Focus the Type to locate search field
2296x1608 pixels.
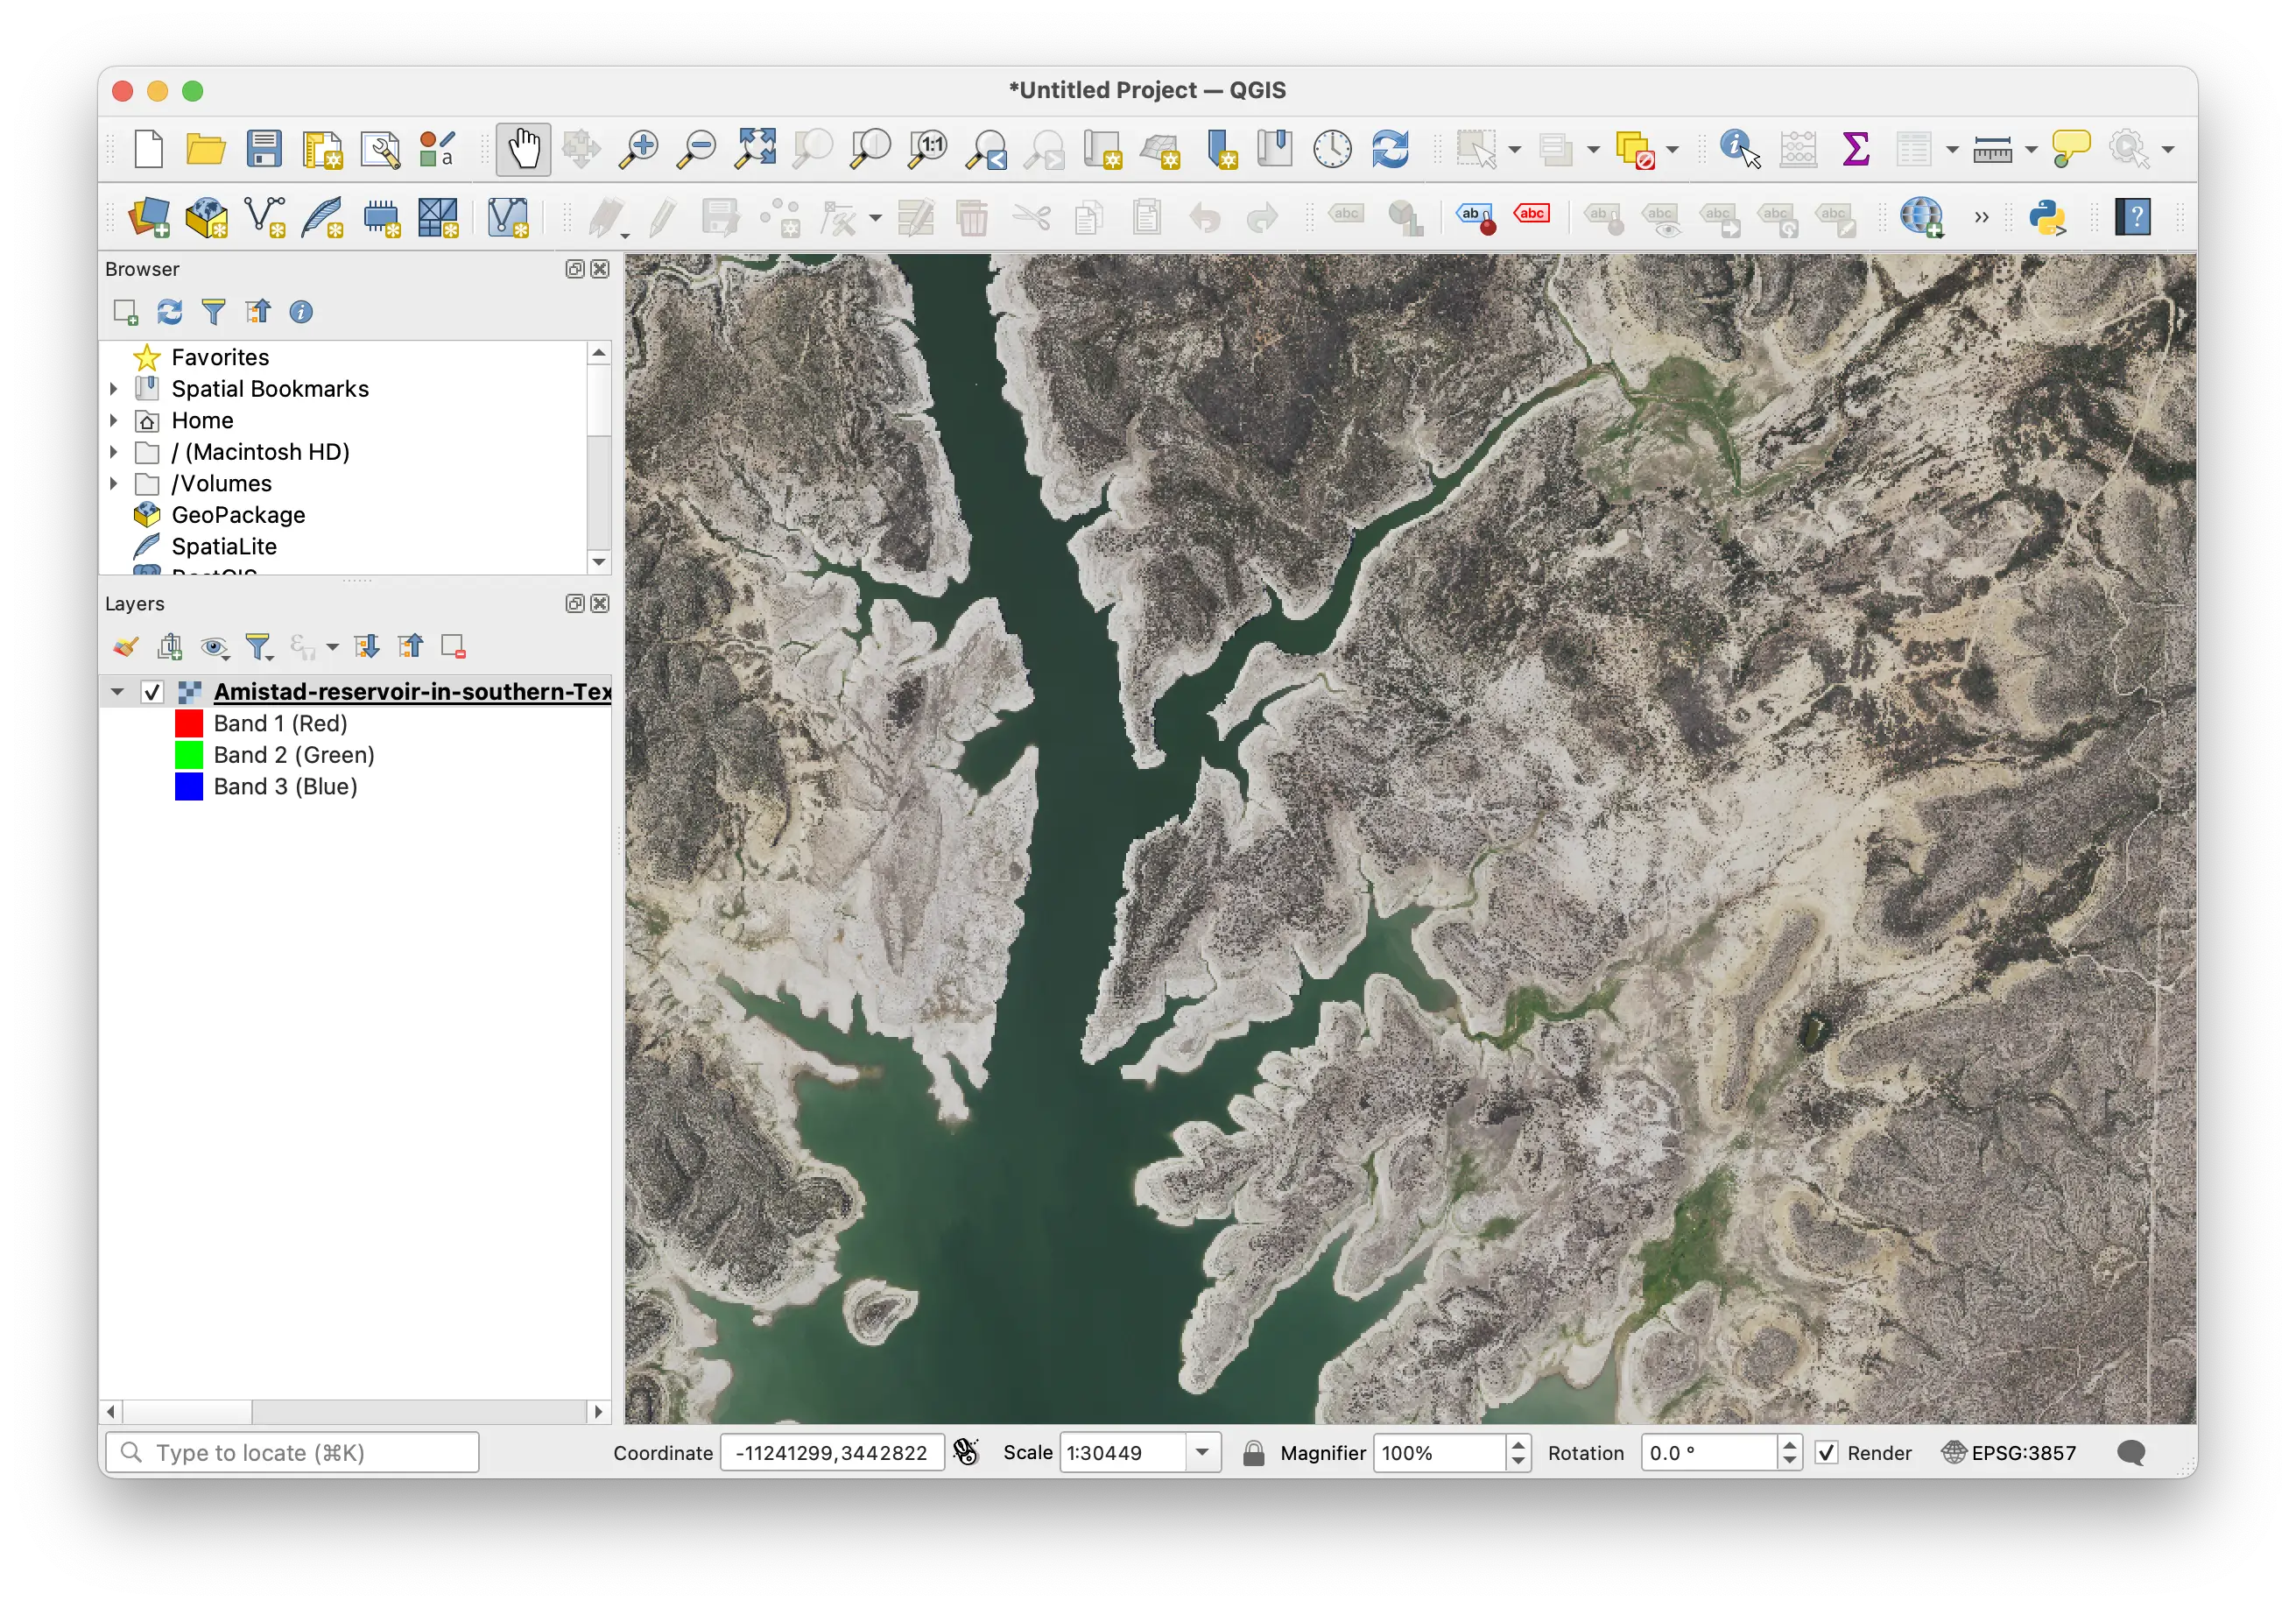coord(292,1453)
